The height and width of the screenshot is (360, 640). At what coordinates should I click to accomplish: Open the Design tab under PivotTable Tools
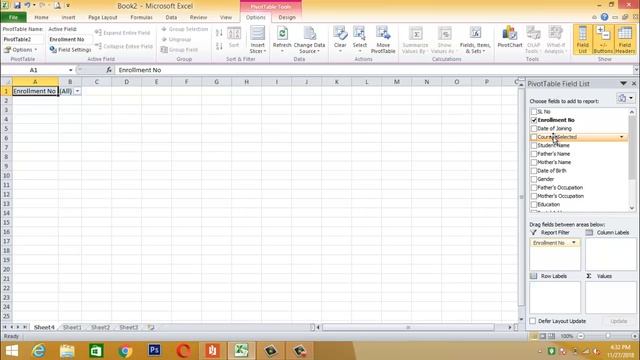pyautogui.click(x=287, y=17)
